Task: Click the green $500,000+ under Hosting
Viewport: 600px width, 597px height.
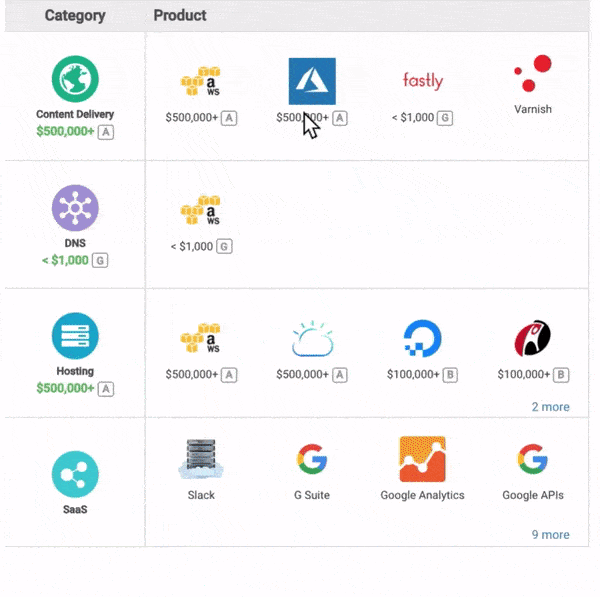Action: [65, 388]
